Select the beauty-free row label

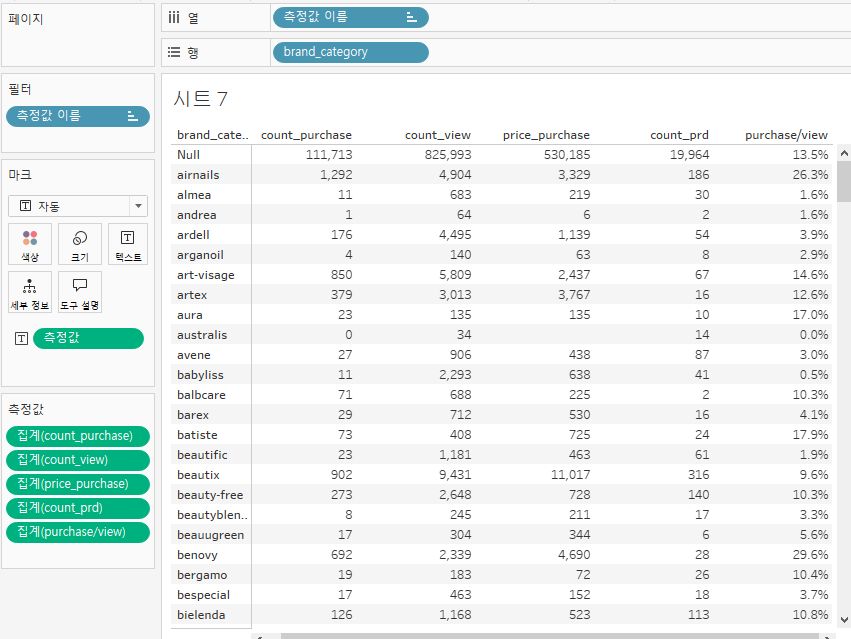210,495
